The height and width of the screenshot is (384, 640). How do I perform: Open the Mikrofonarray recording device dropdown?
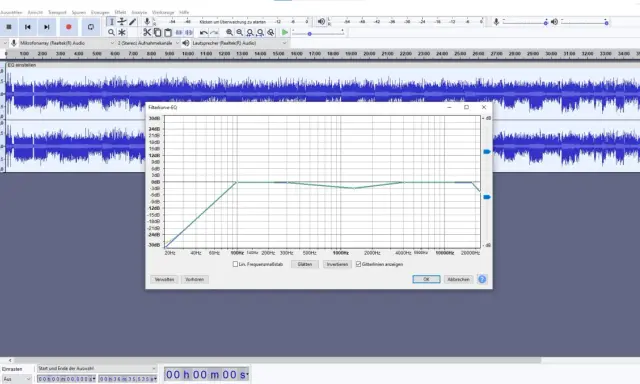click(67, 43)
